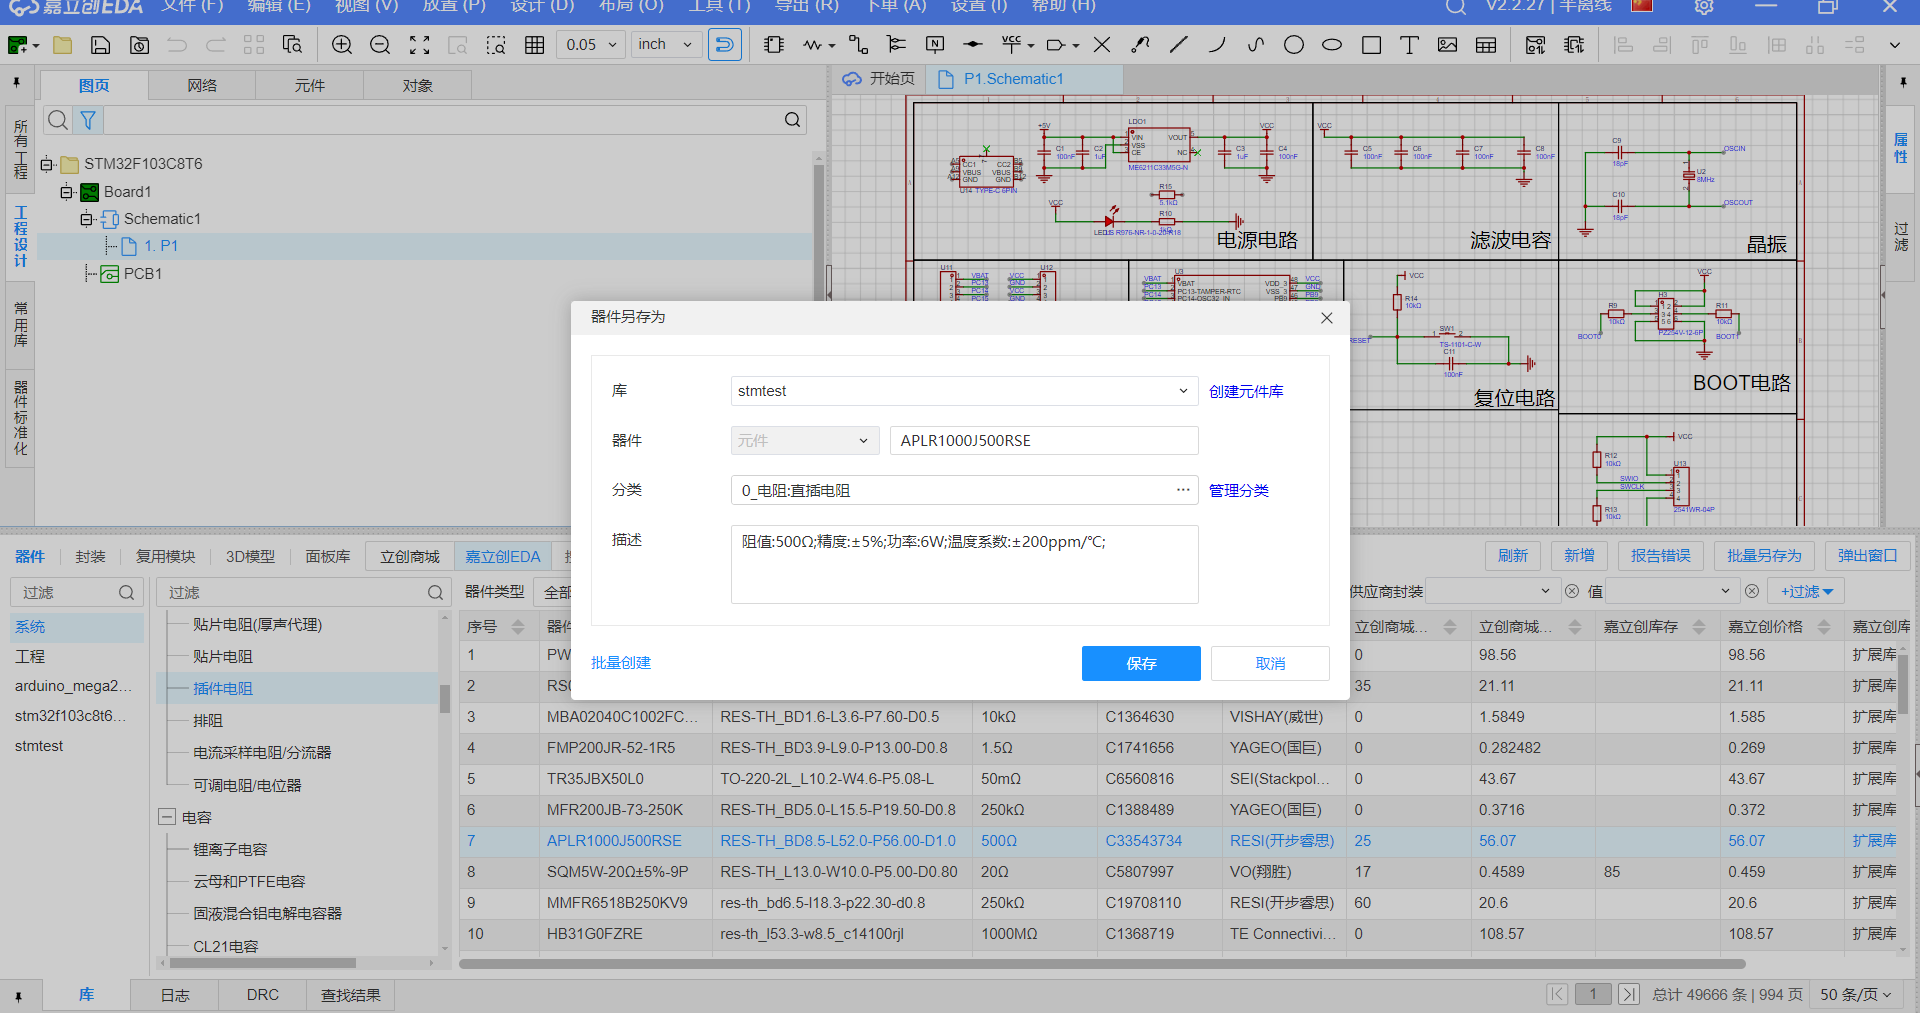Click the table's horizontal scrollbar
This screenshot has height=1013, width=1920.
pyautogui.click(x=1100, y=964)
